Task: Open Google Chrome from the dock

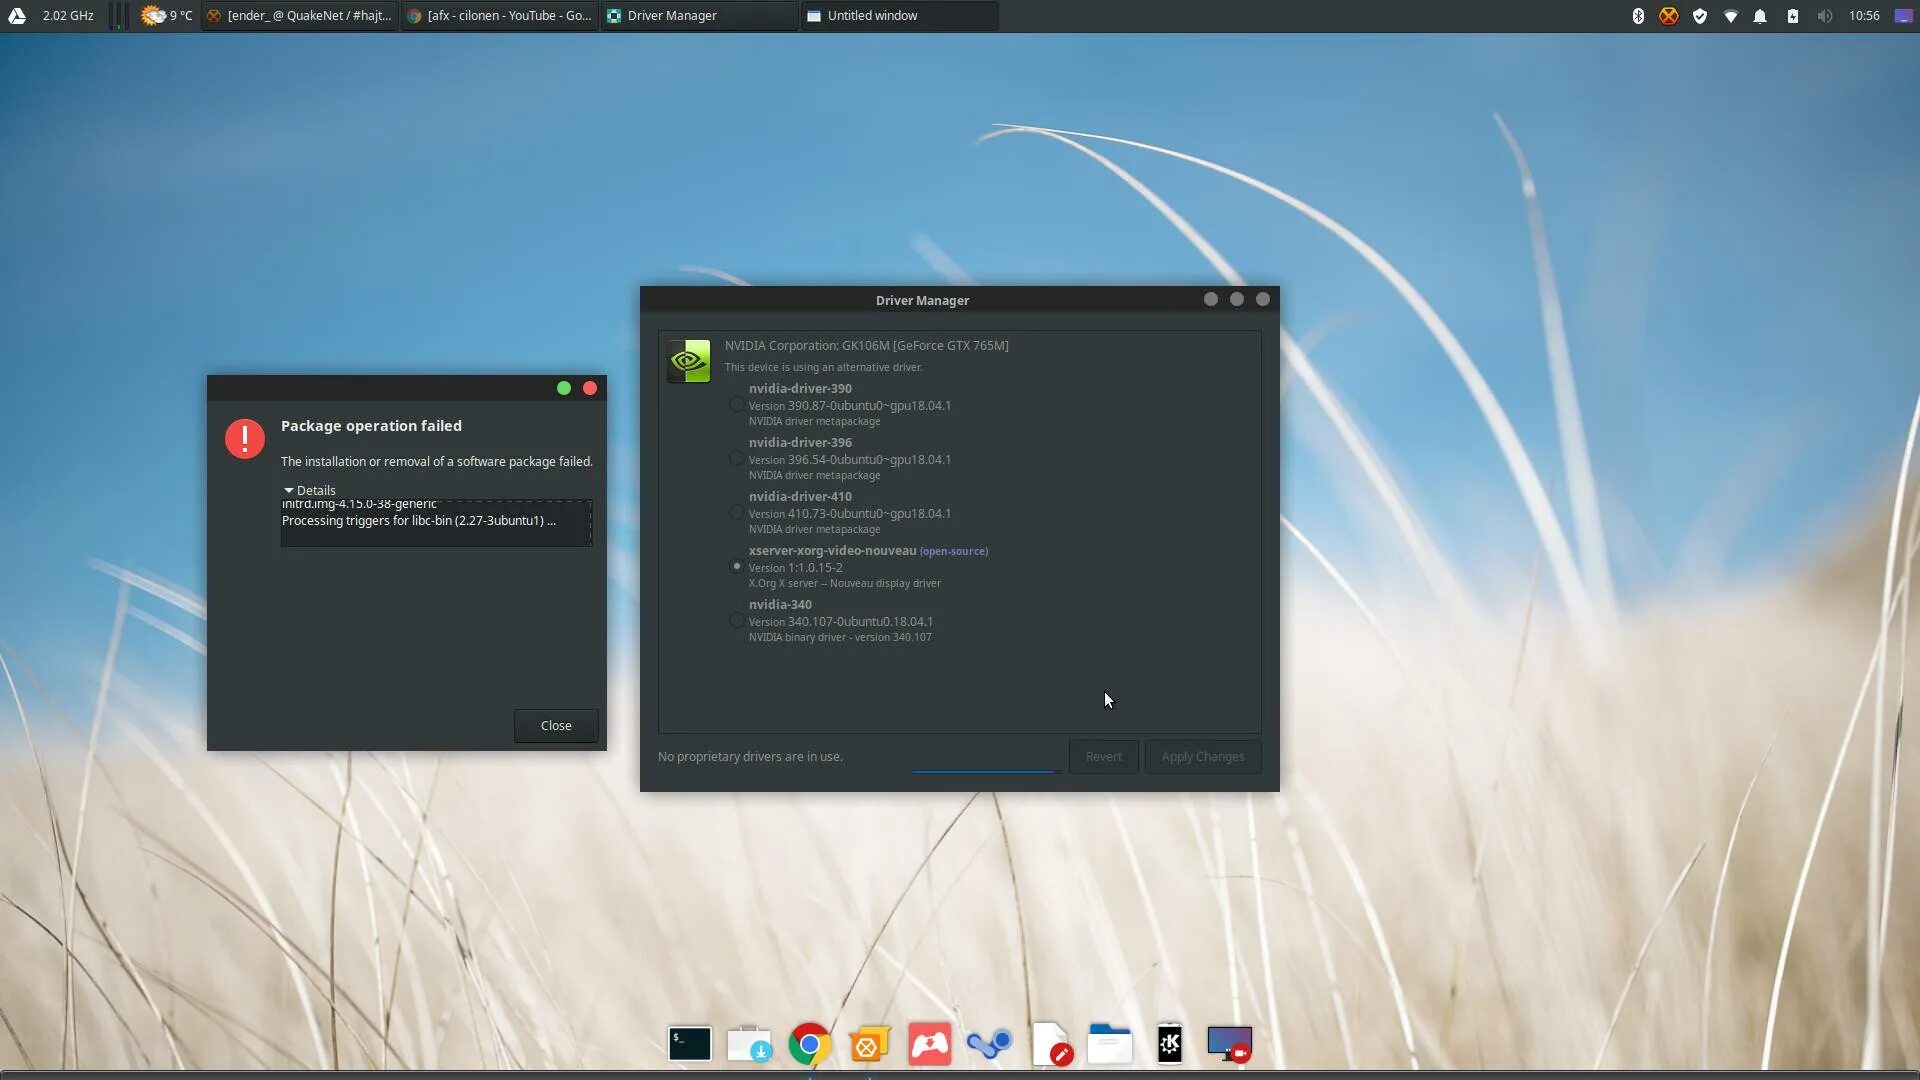Action: pyautogui.click(x=810, y=1044)
